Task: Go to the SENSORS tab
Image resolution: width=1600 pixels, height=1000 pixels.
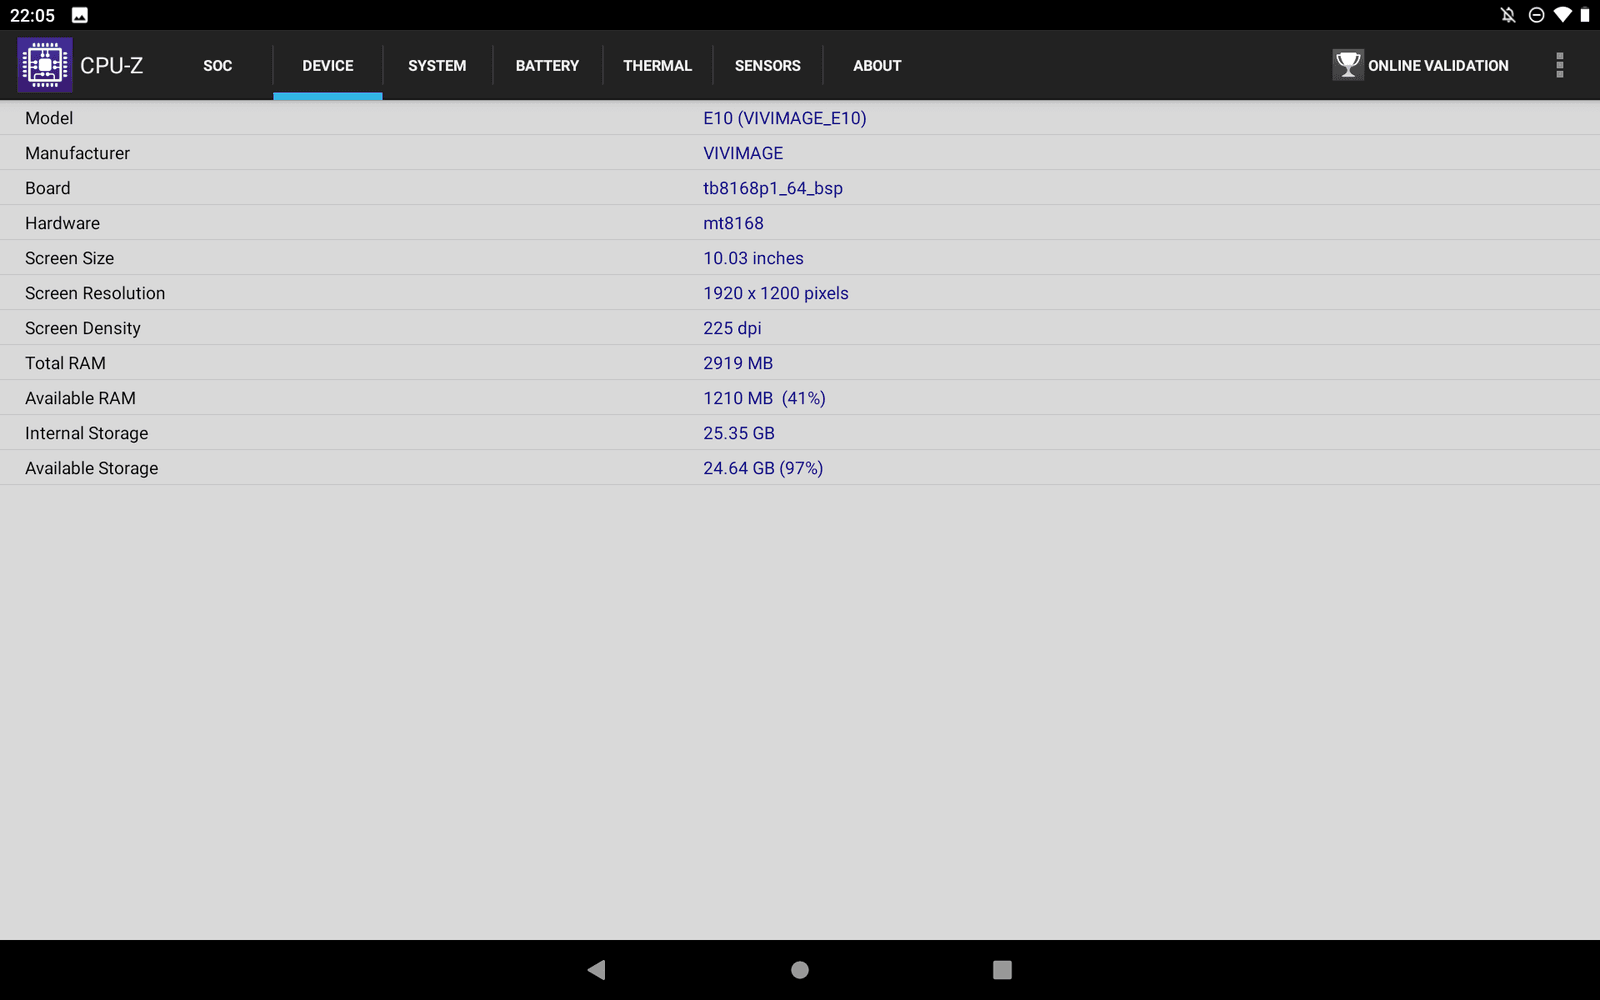Action: point(767,66)
